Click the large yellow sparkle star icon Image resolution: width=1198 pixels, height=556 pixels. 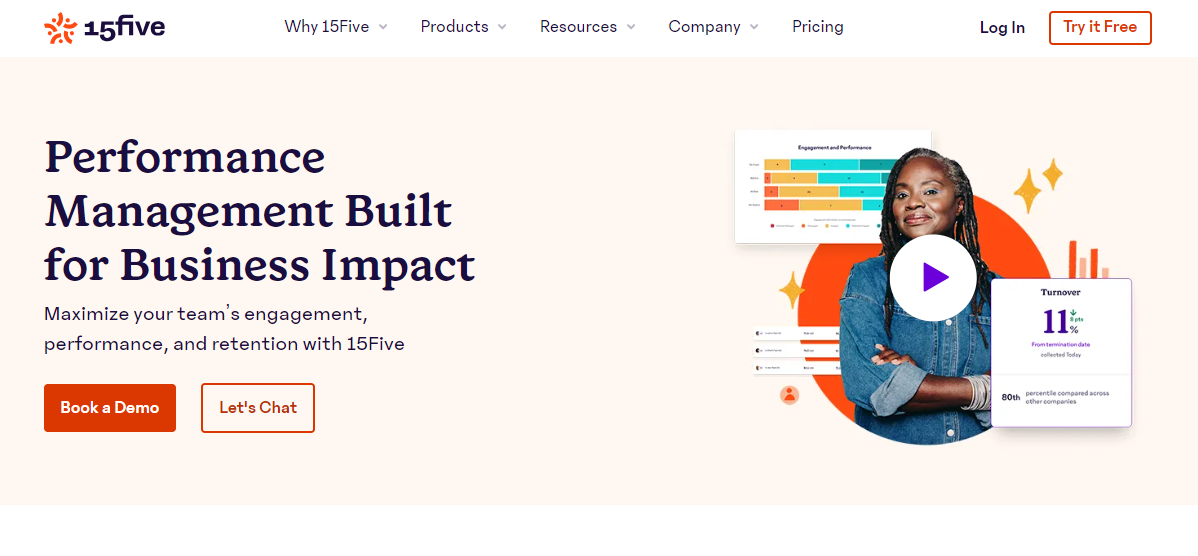[x=1028, y=191]
